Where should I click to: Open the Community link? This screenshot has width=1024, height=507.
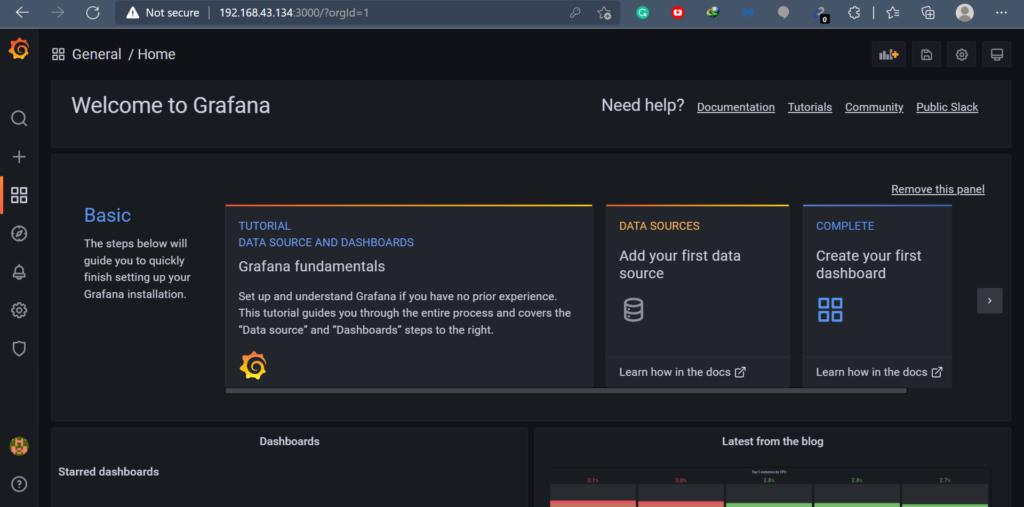(874, 107)
